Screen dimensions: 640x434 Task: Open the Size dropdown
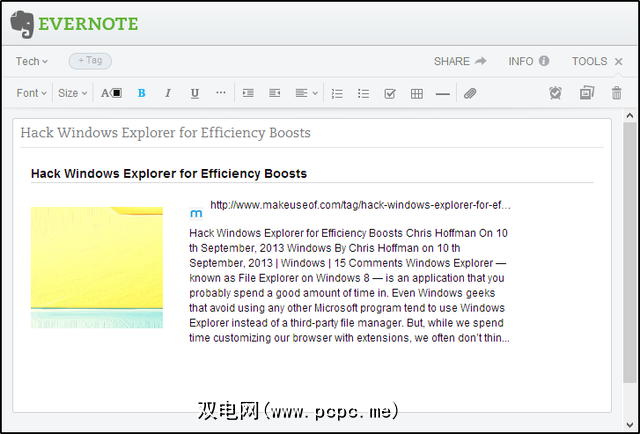73,93
